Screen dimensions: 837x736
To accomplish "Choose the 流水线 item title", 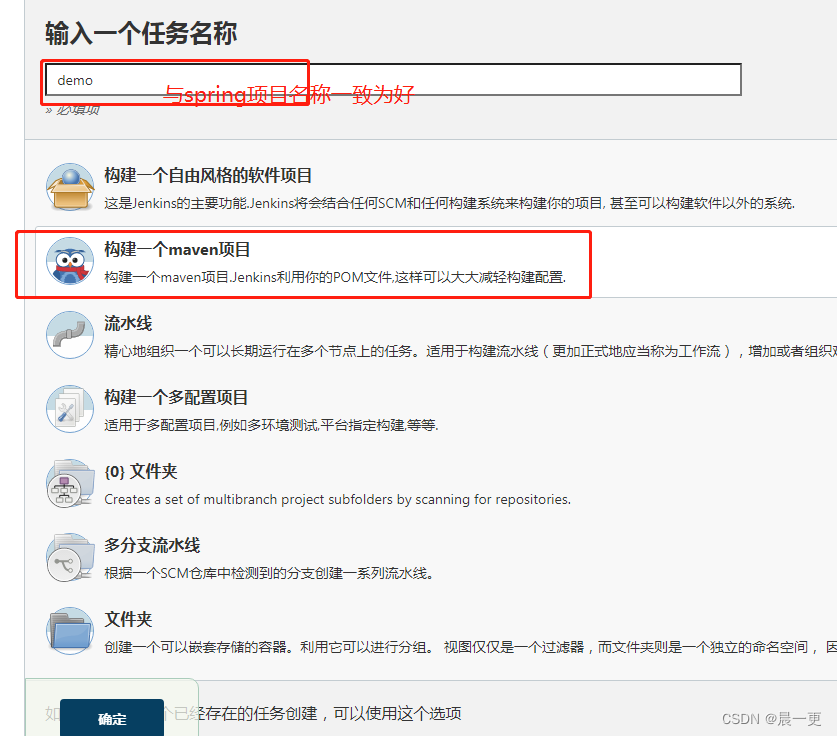I will [128, 323].
